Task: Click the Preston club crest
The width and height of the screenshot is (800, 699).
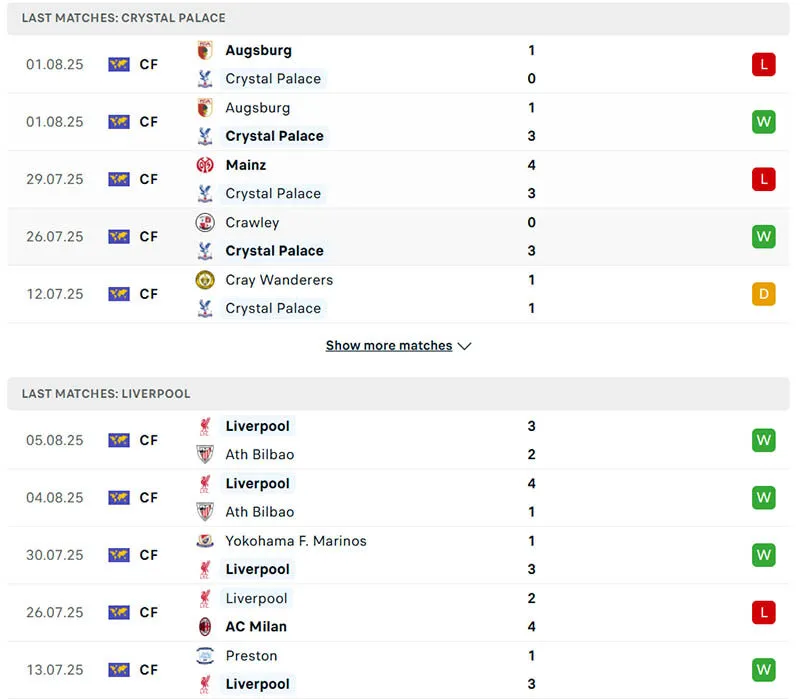Action: point(205,656)
